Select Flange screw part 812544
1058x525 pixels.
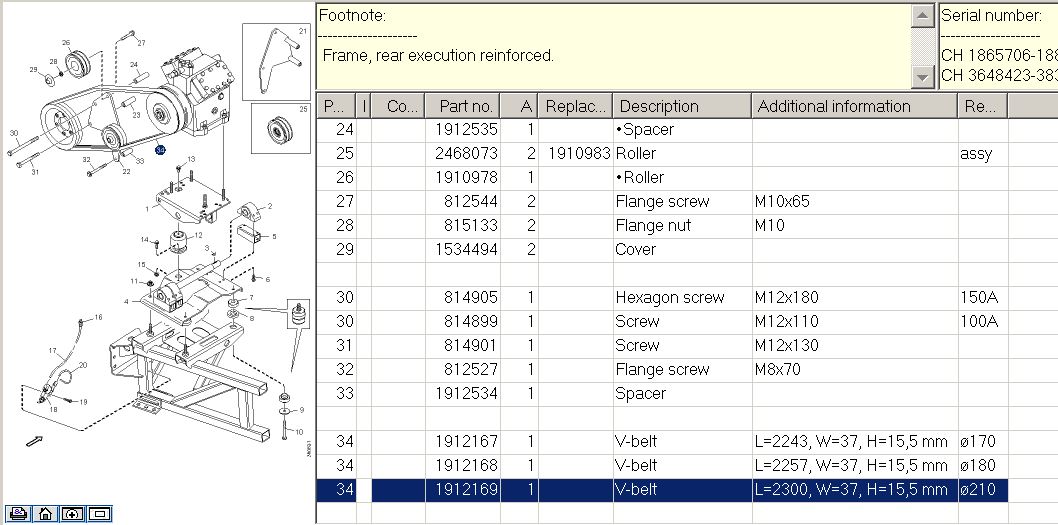point(662,201)
